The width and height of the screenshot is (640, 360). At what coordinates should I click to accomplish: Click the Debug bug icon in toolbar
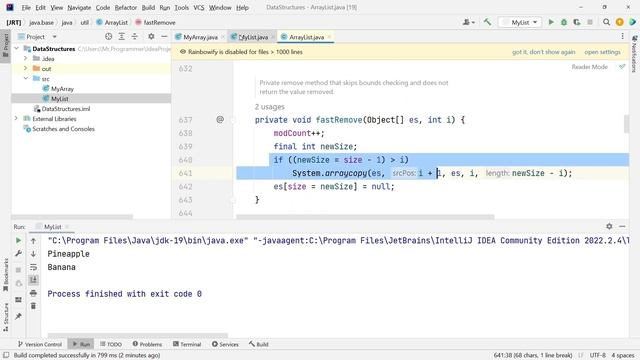click(564, 22)
